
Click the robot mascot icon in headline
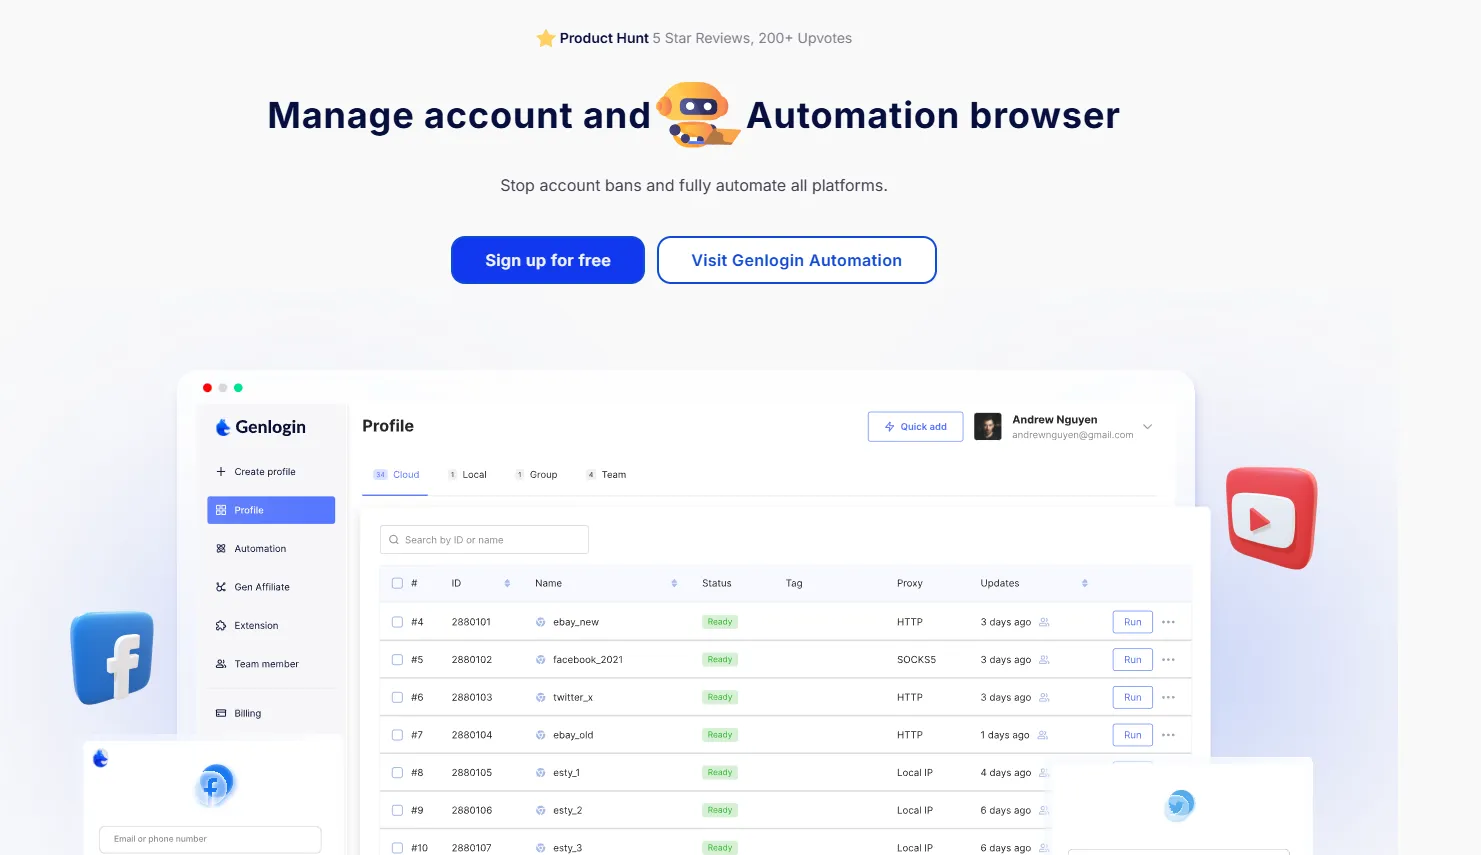point(697,115)
